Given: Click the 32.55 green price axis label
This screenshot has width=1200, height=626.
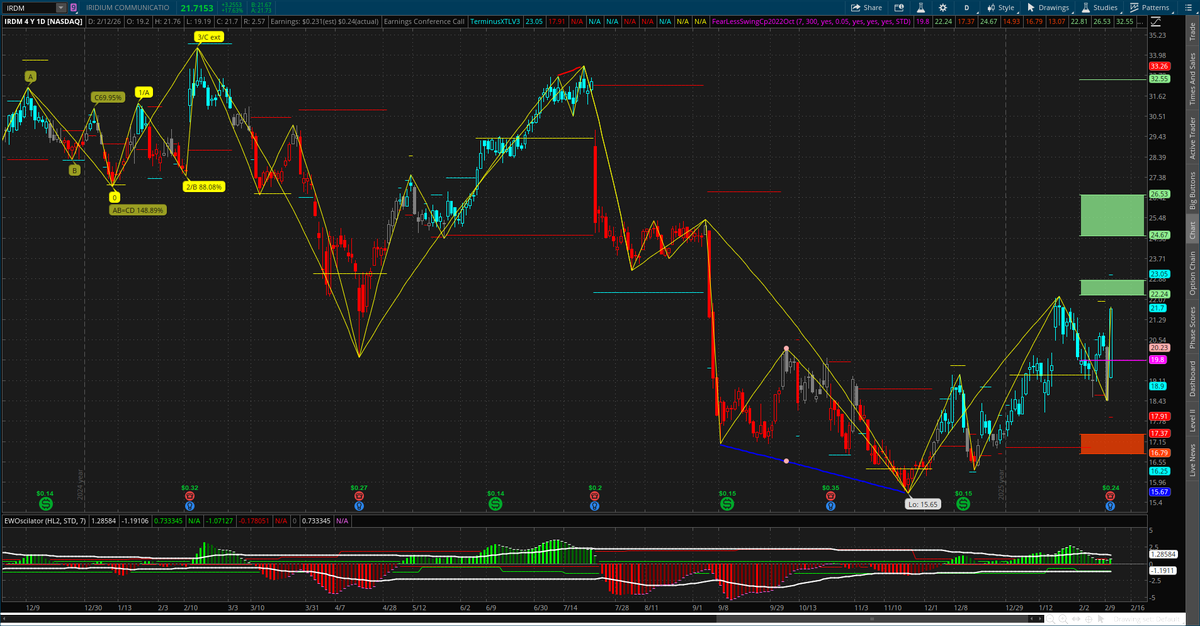Looking at the screenshot, I should (x=1160, y=77).
